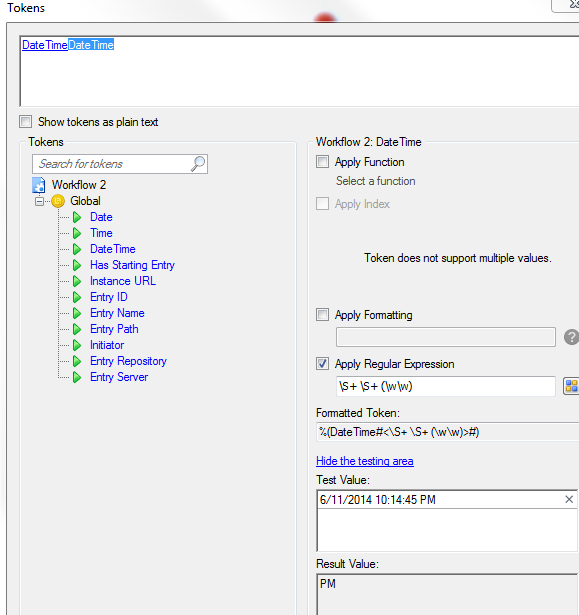579x615 pixels.
Task: Click the yellow Global node icon
Action: click(x=58, y=201)
